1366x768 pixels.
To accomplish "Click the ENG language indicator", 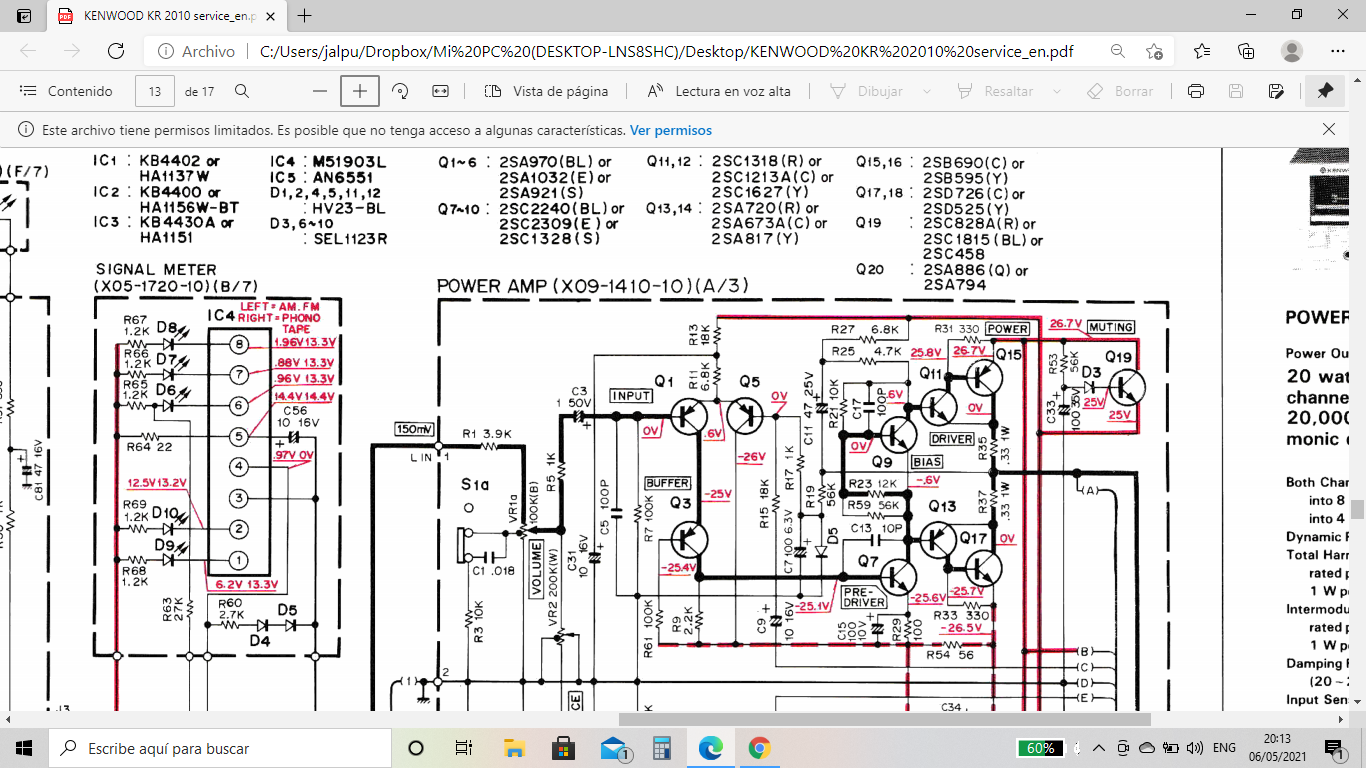I will point(1224,748).
